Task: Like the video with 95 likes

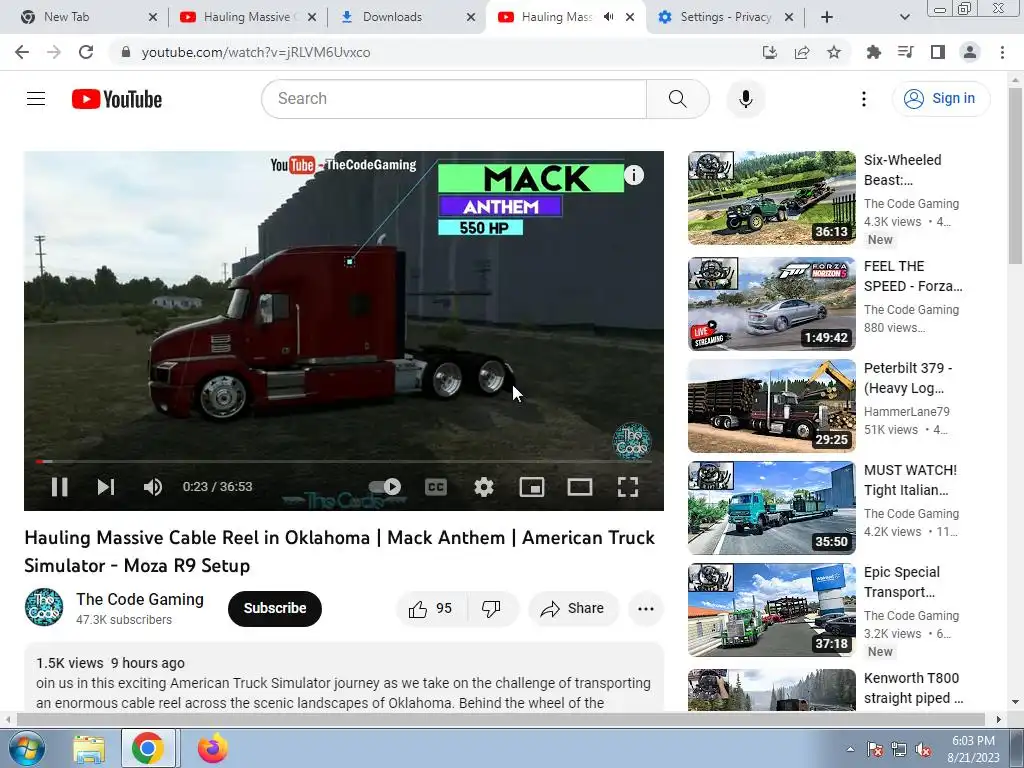Action: pos(431,609)
